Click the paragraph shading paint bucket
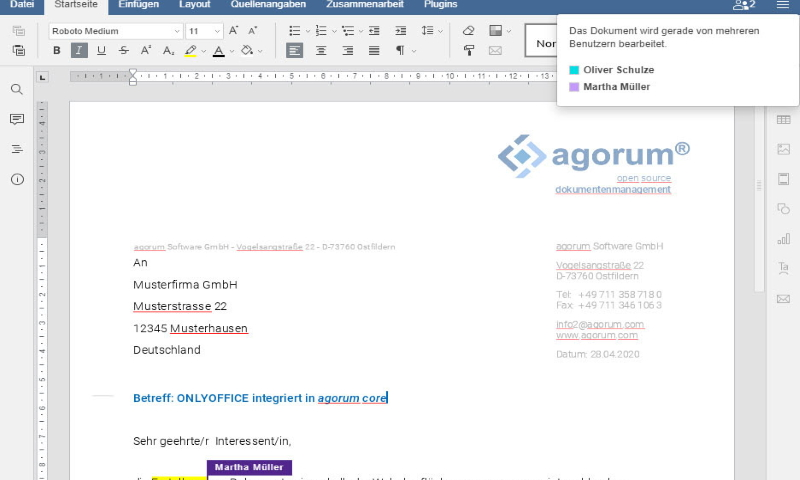 [247, 50]
